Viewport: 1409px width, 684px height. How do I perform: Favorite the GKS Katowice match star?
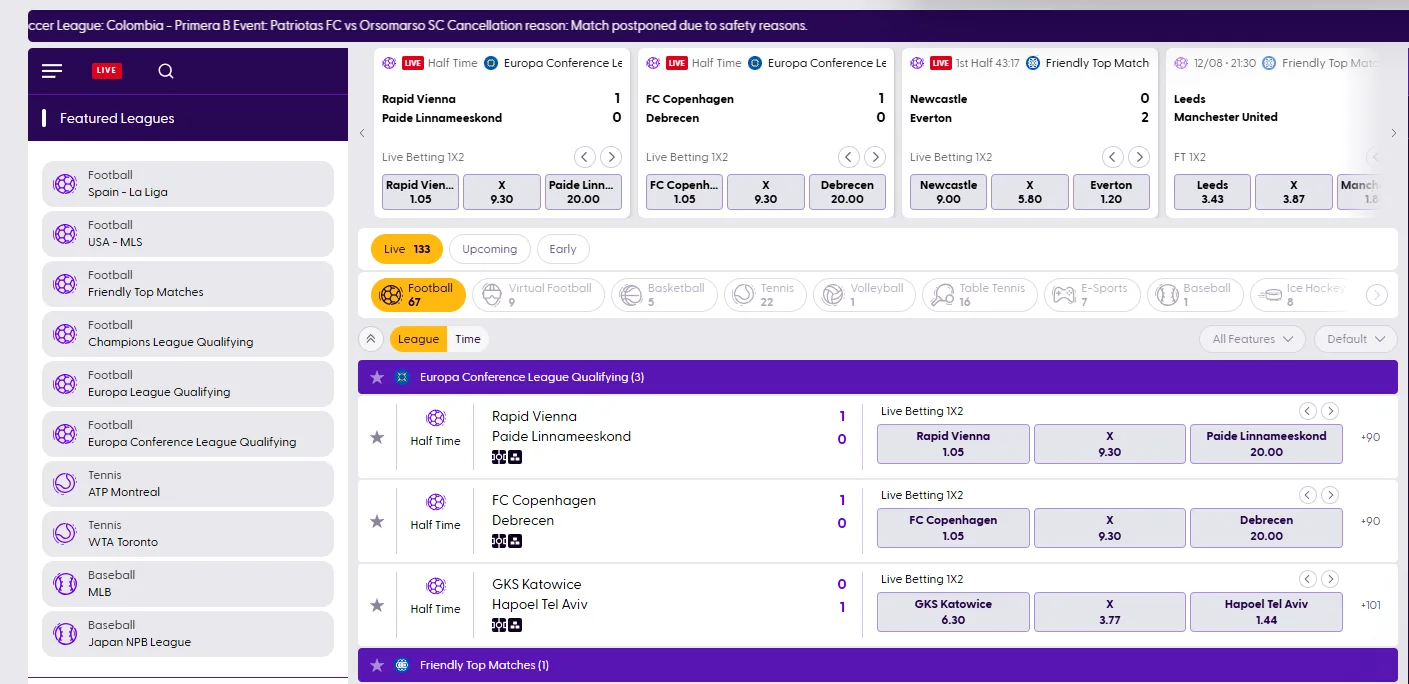(x=377, y=605)
